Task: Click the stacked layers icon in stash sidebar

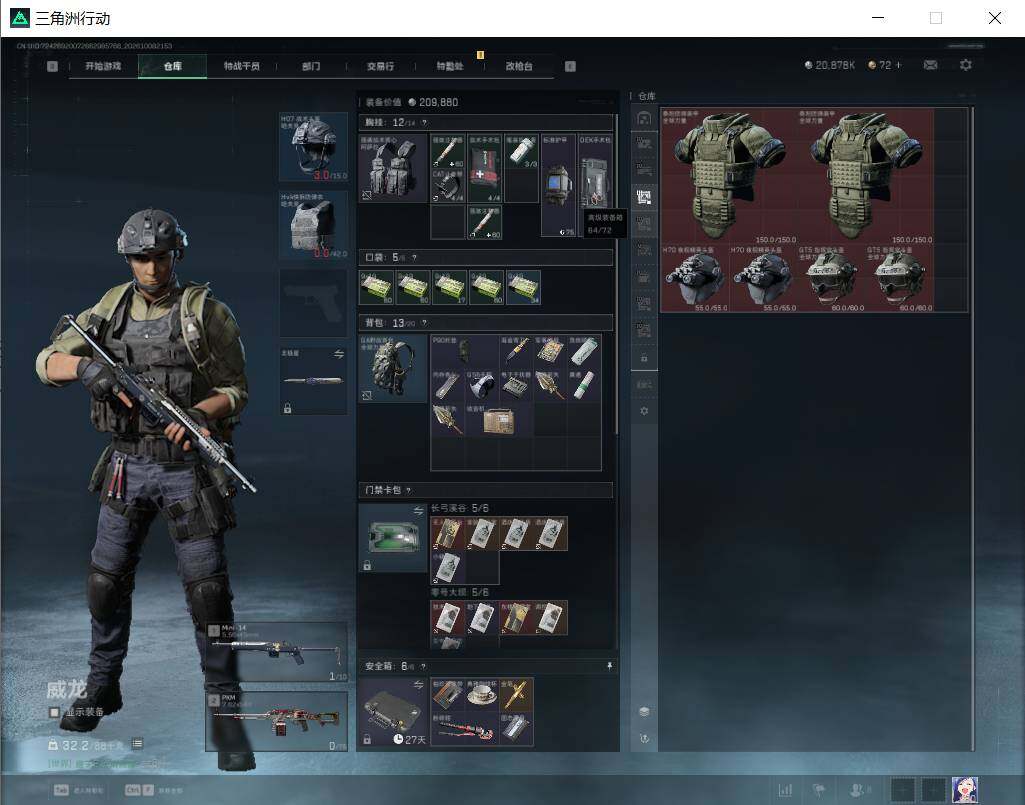Action: [644, 711]
